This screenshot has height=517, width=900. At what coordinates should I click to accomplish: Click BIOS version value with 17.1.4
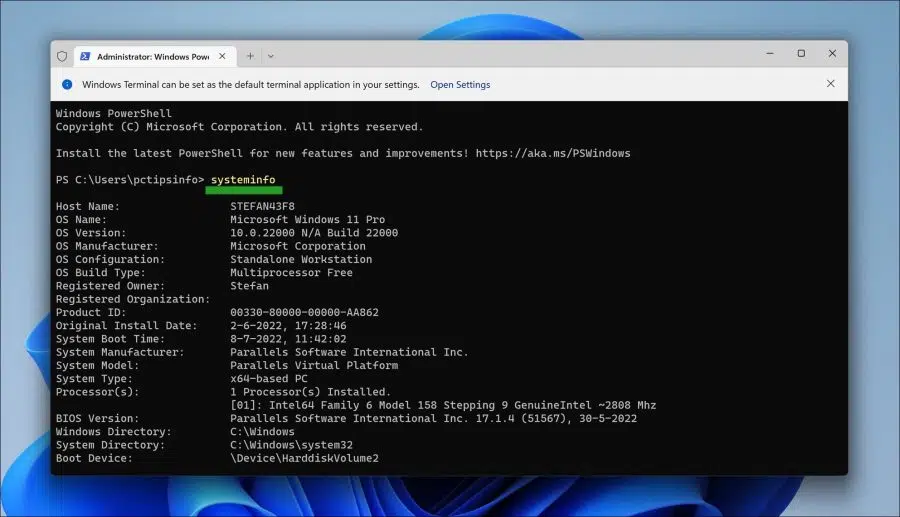click(433, 418)
